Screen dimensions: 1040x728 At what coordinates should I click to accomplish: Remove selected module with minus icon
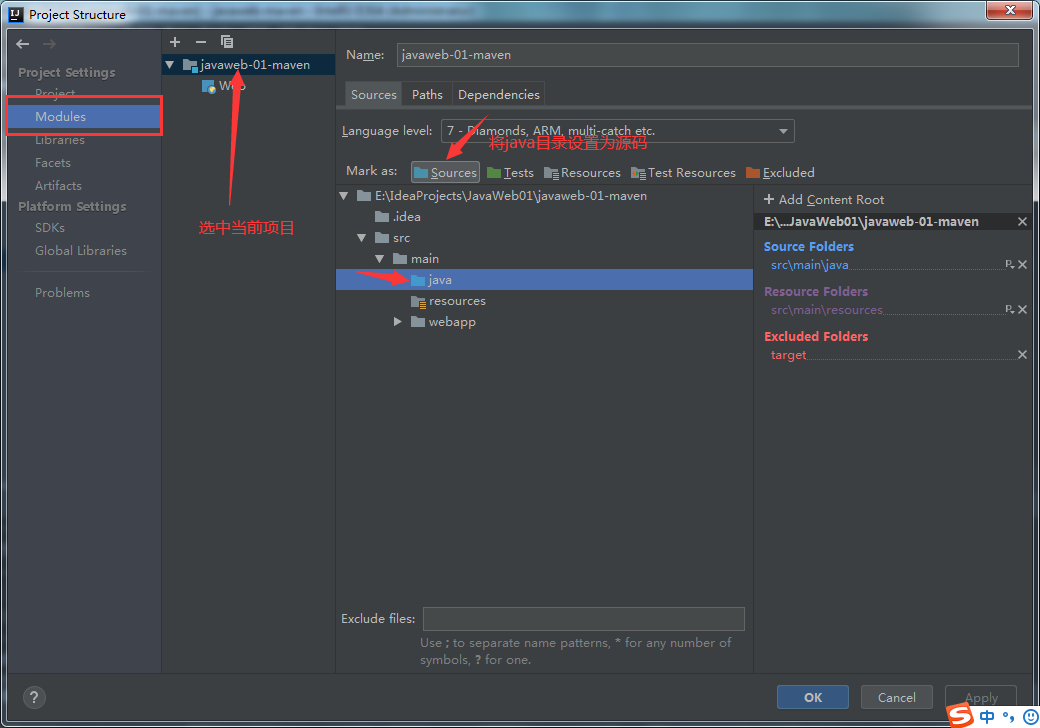(201, 42)
